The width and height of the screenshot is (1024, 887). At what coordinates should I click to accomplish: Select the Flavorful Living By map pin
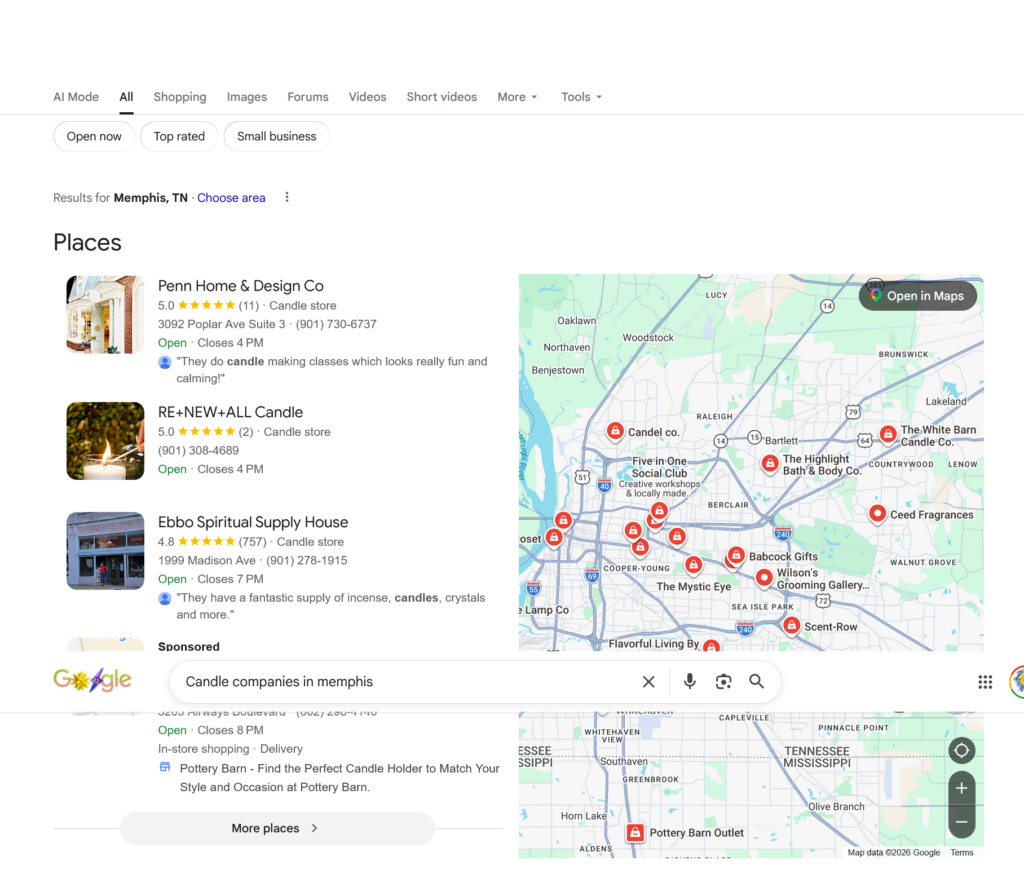click(712, 646)
